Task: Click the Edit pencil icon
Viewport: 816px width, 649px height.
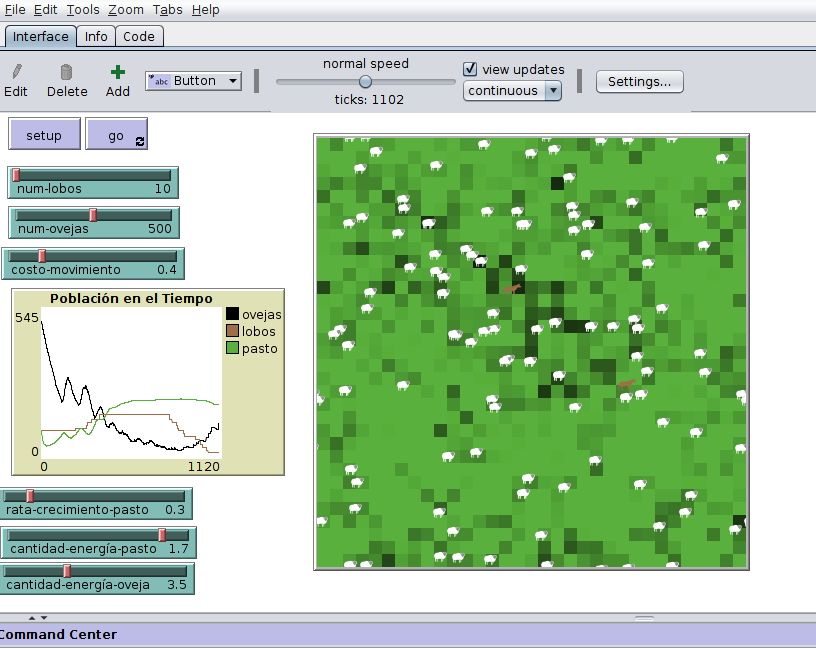Action: pyautogui.click(x=16, y=72)
